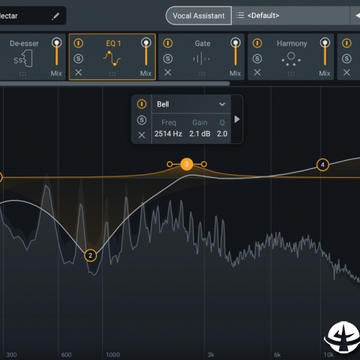360x360 pixels.
Task: Adjust the Harmony Mix slider
Action: click(325, 53)
